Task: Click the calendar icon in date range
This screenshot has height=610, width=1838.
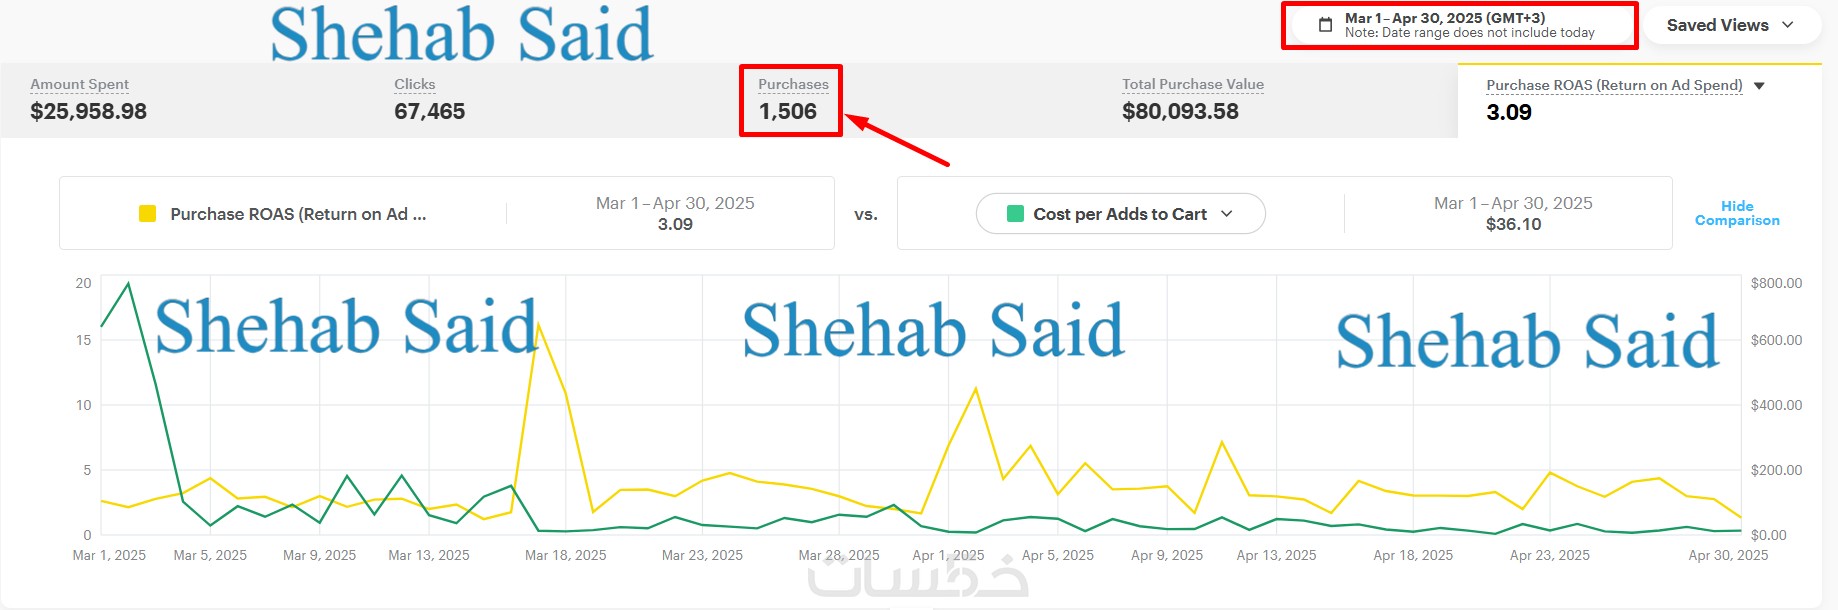Action: click(x=1325, y=25)
